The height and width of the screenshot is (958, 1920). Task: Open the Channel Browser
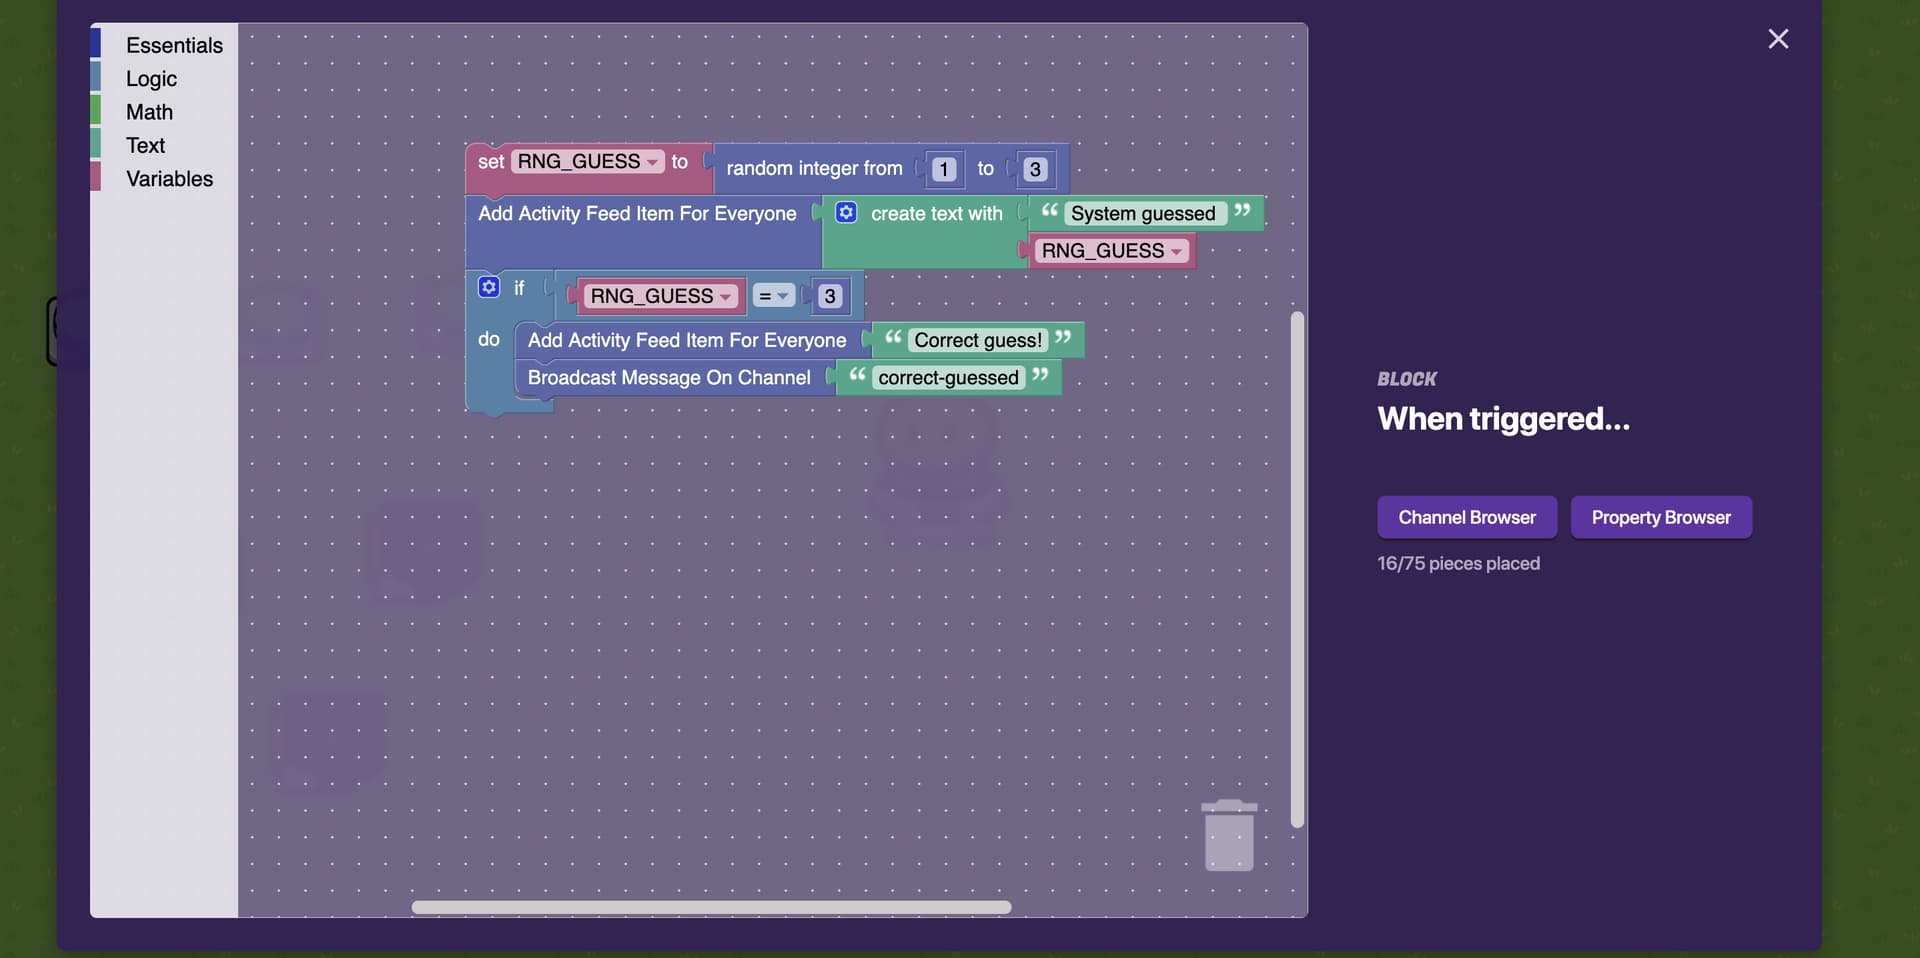tap(1466, 517)
